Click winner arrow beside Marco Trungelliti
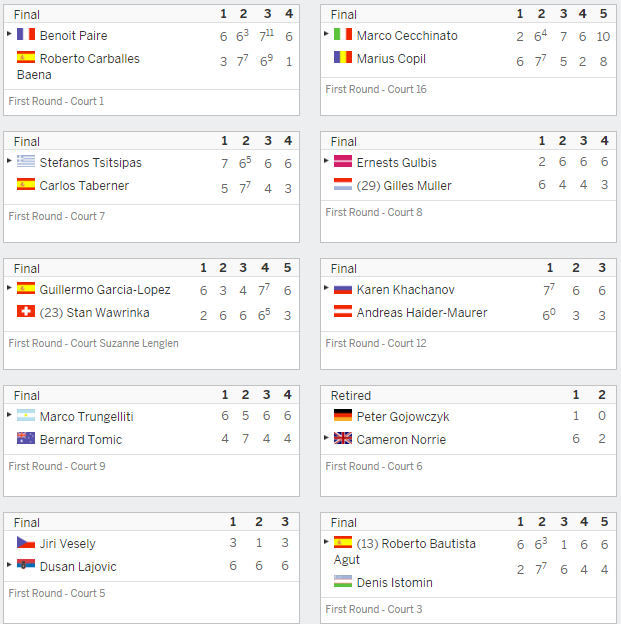This screenshot has height=624, width=621. coord(9,414)
